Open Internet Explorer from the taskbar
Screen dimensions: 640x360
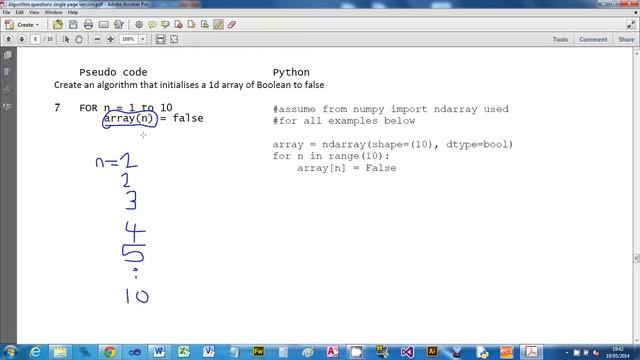(36, 352)
